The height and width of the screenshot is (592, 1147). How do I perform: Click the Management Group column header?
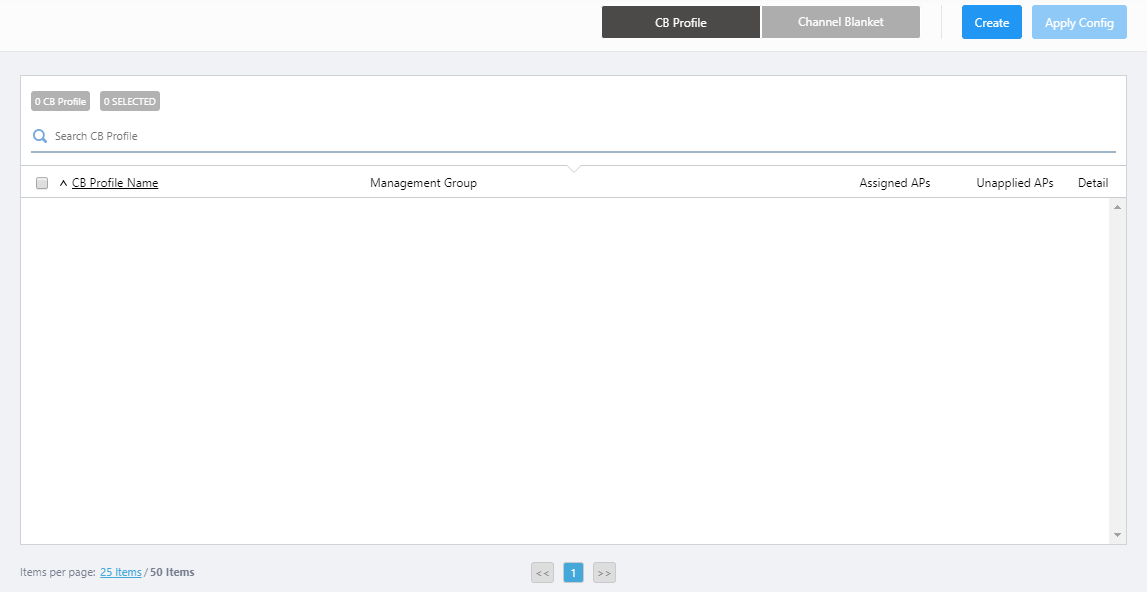(x=423, y=183)
